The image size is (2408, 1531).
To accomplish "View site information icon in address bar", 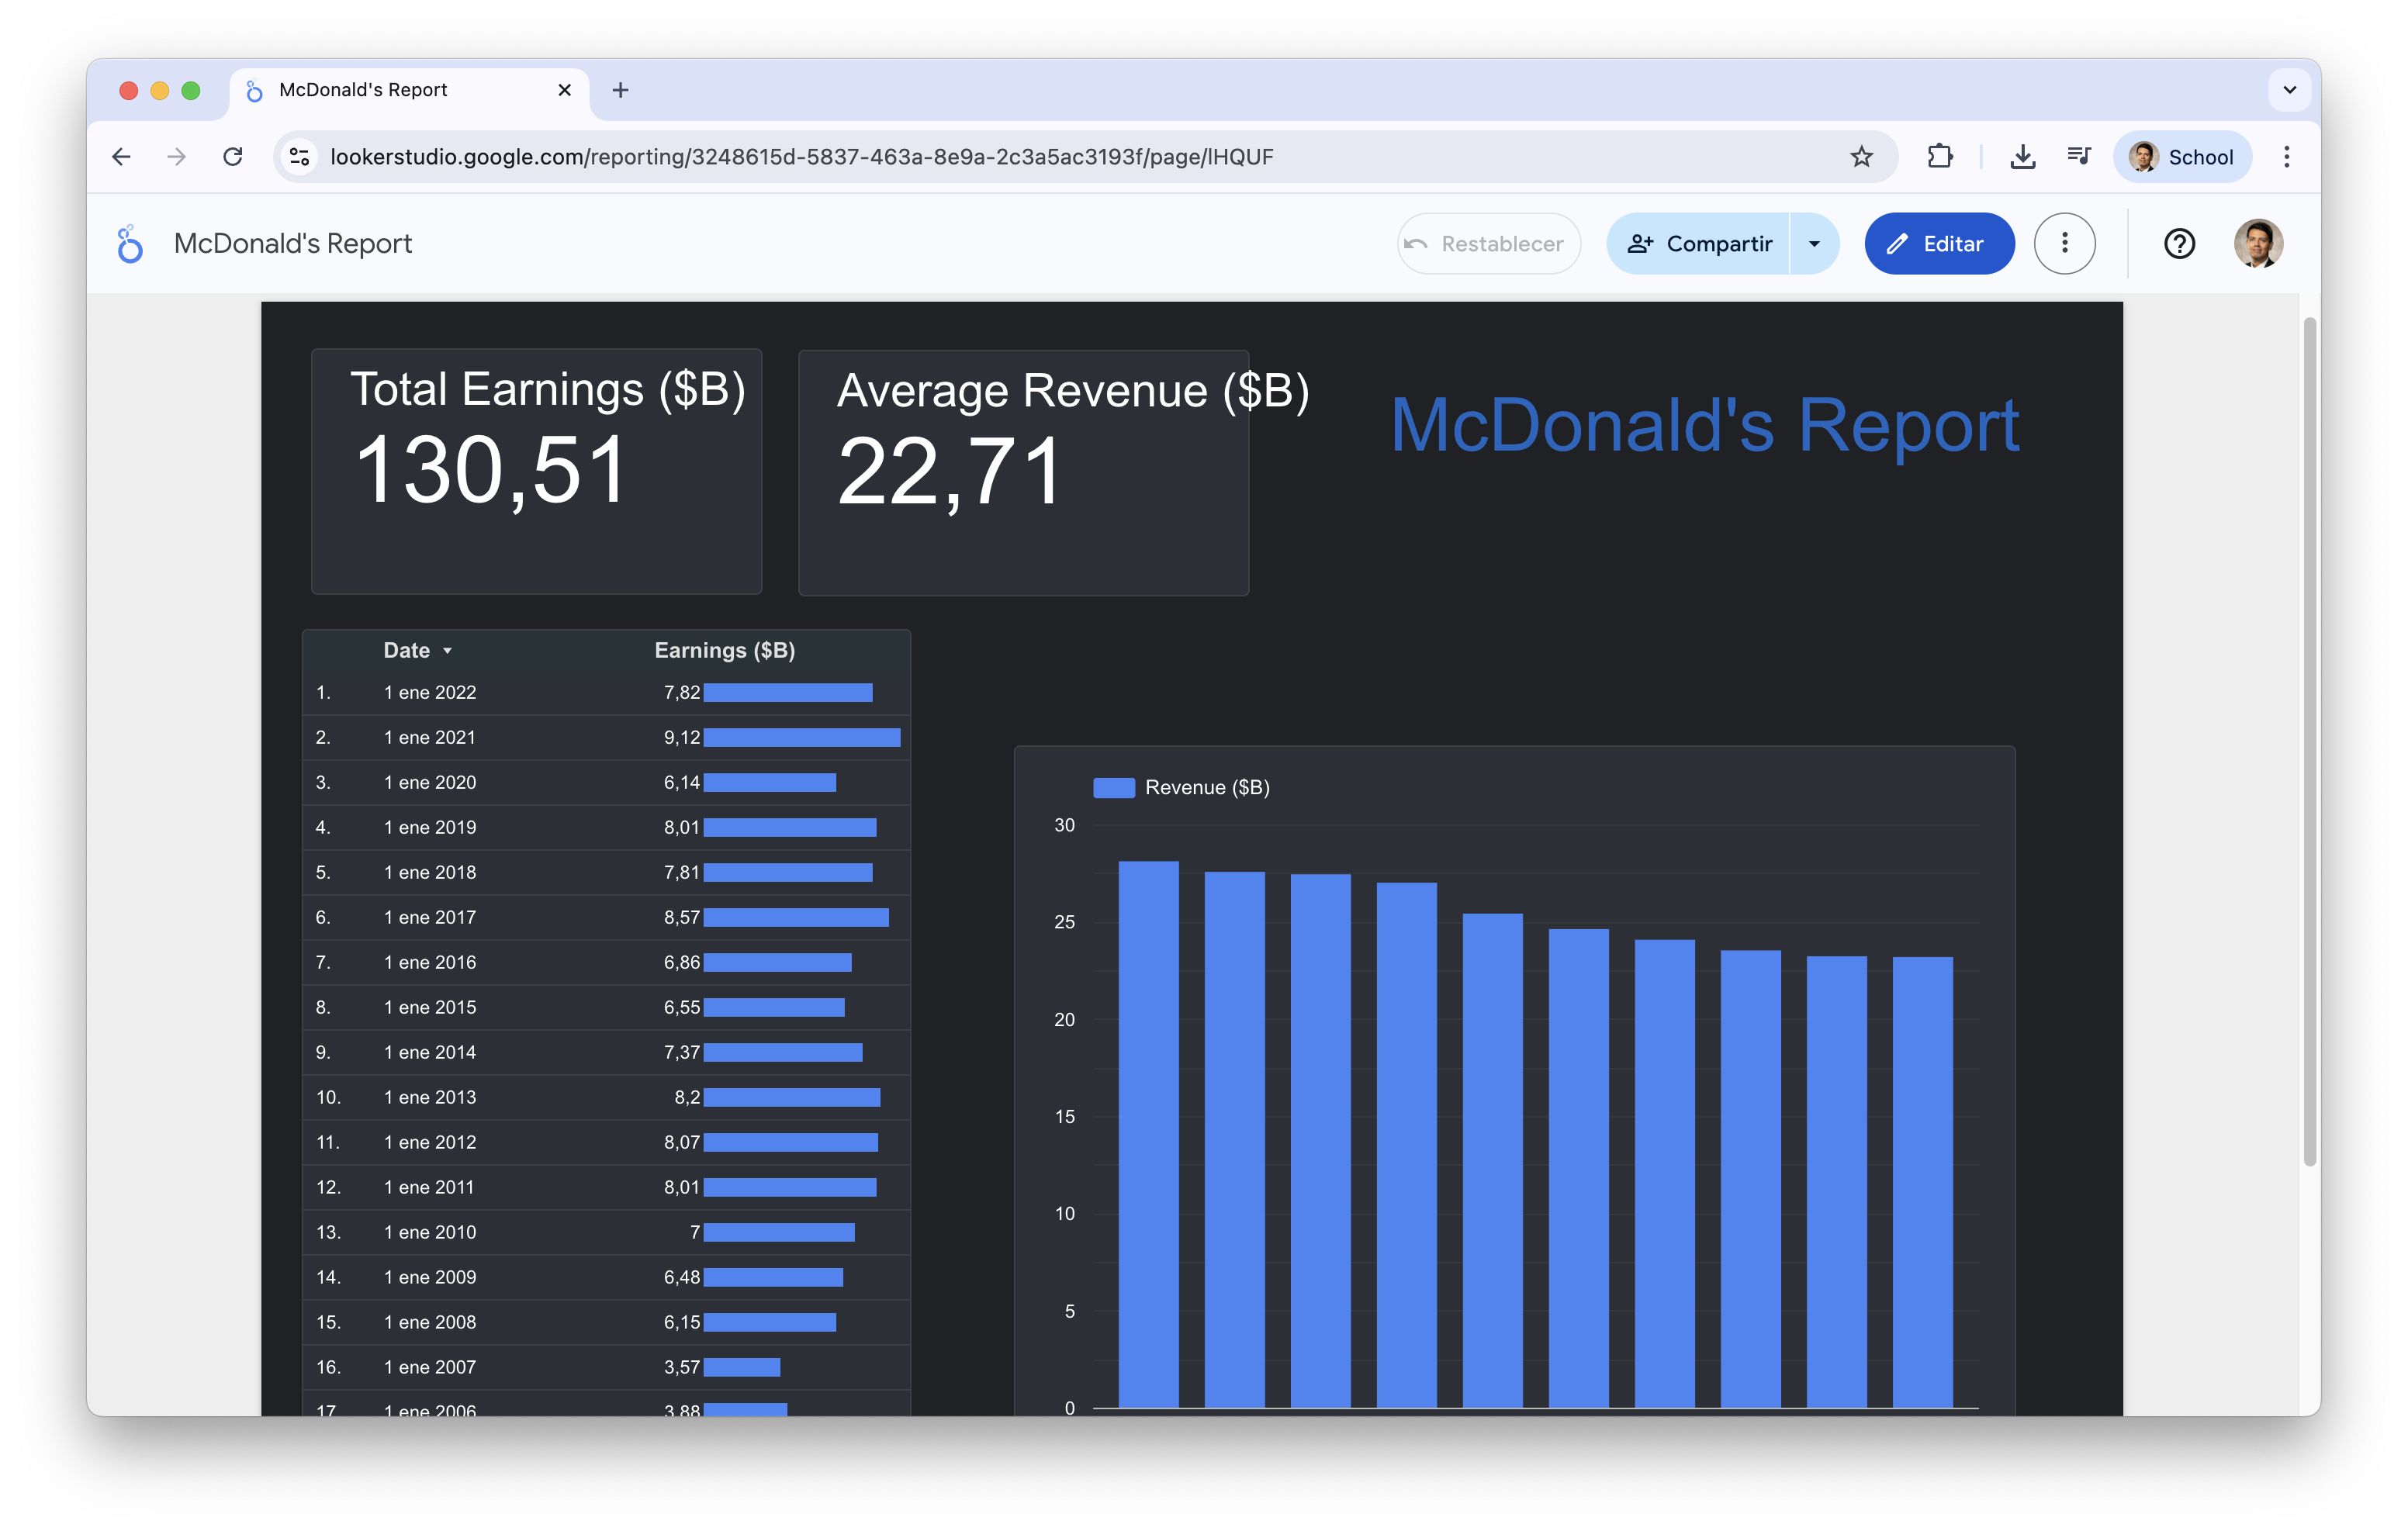I will pyautogui.click(x=299, y=157).
